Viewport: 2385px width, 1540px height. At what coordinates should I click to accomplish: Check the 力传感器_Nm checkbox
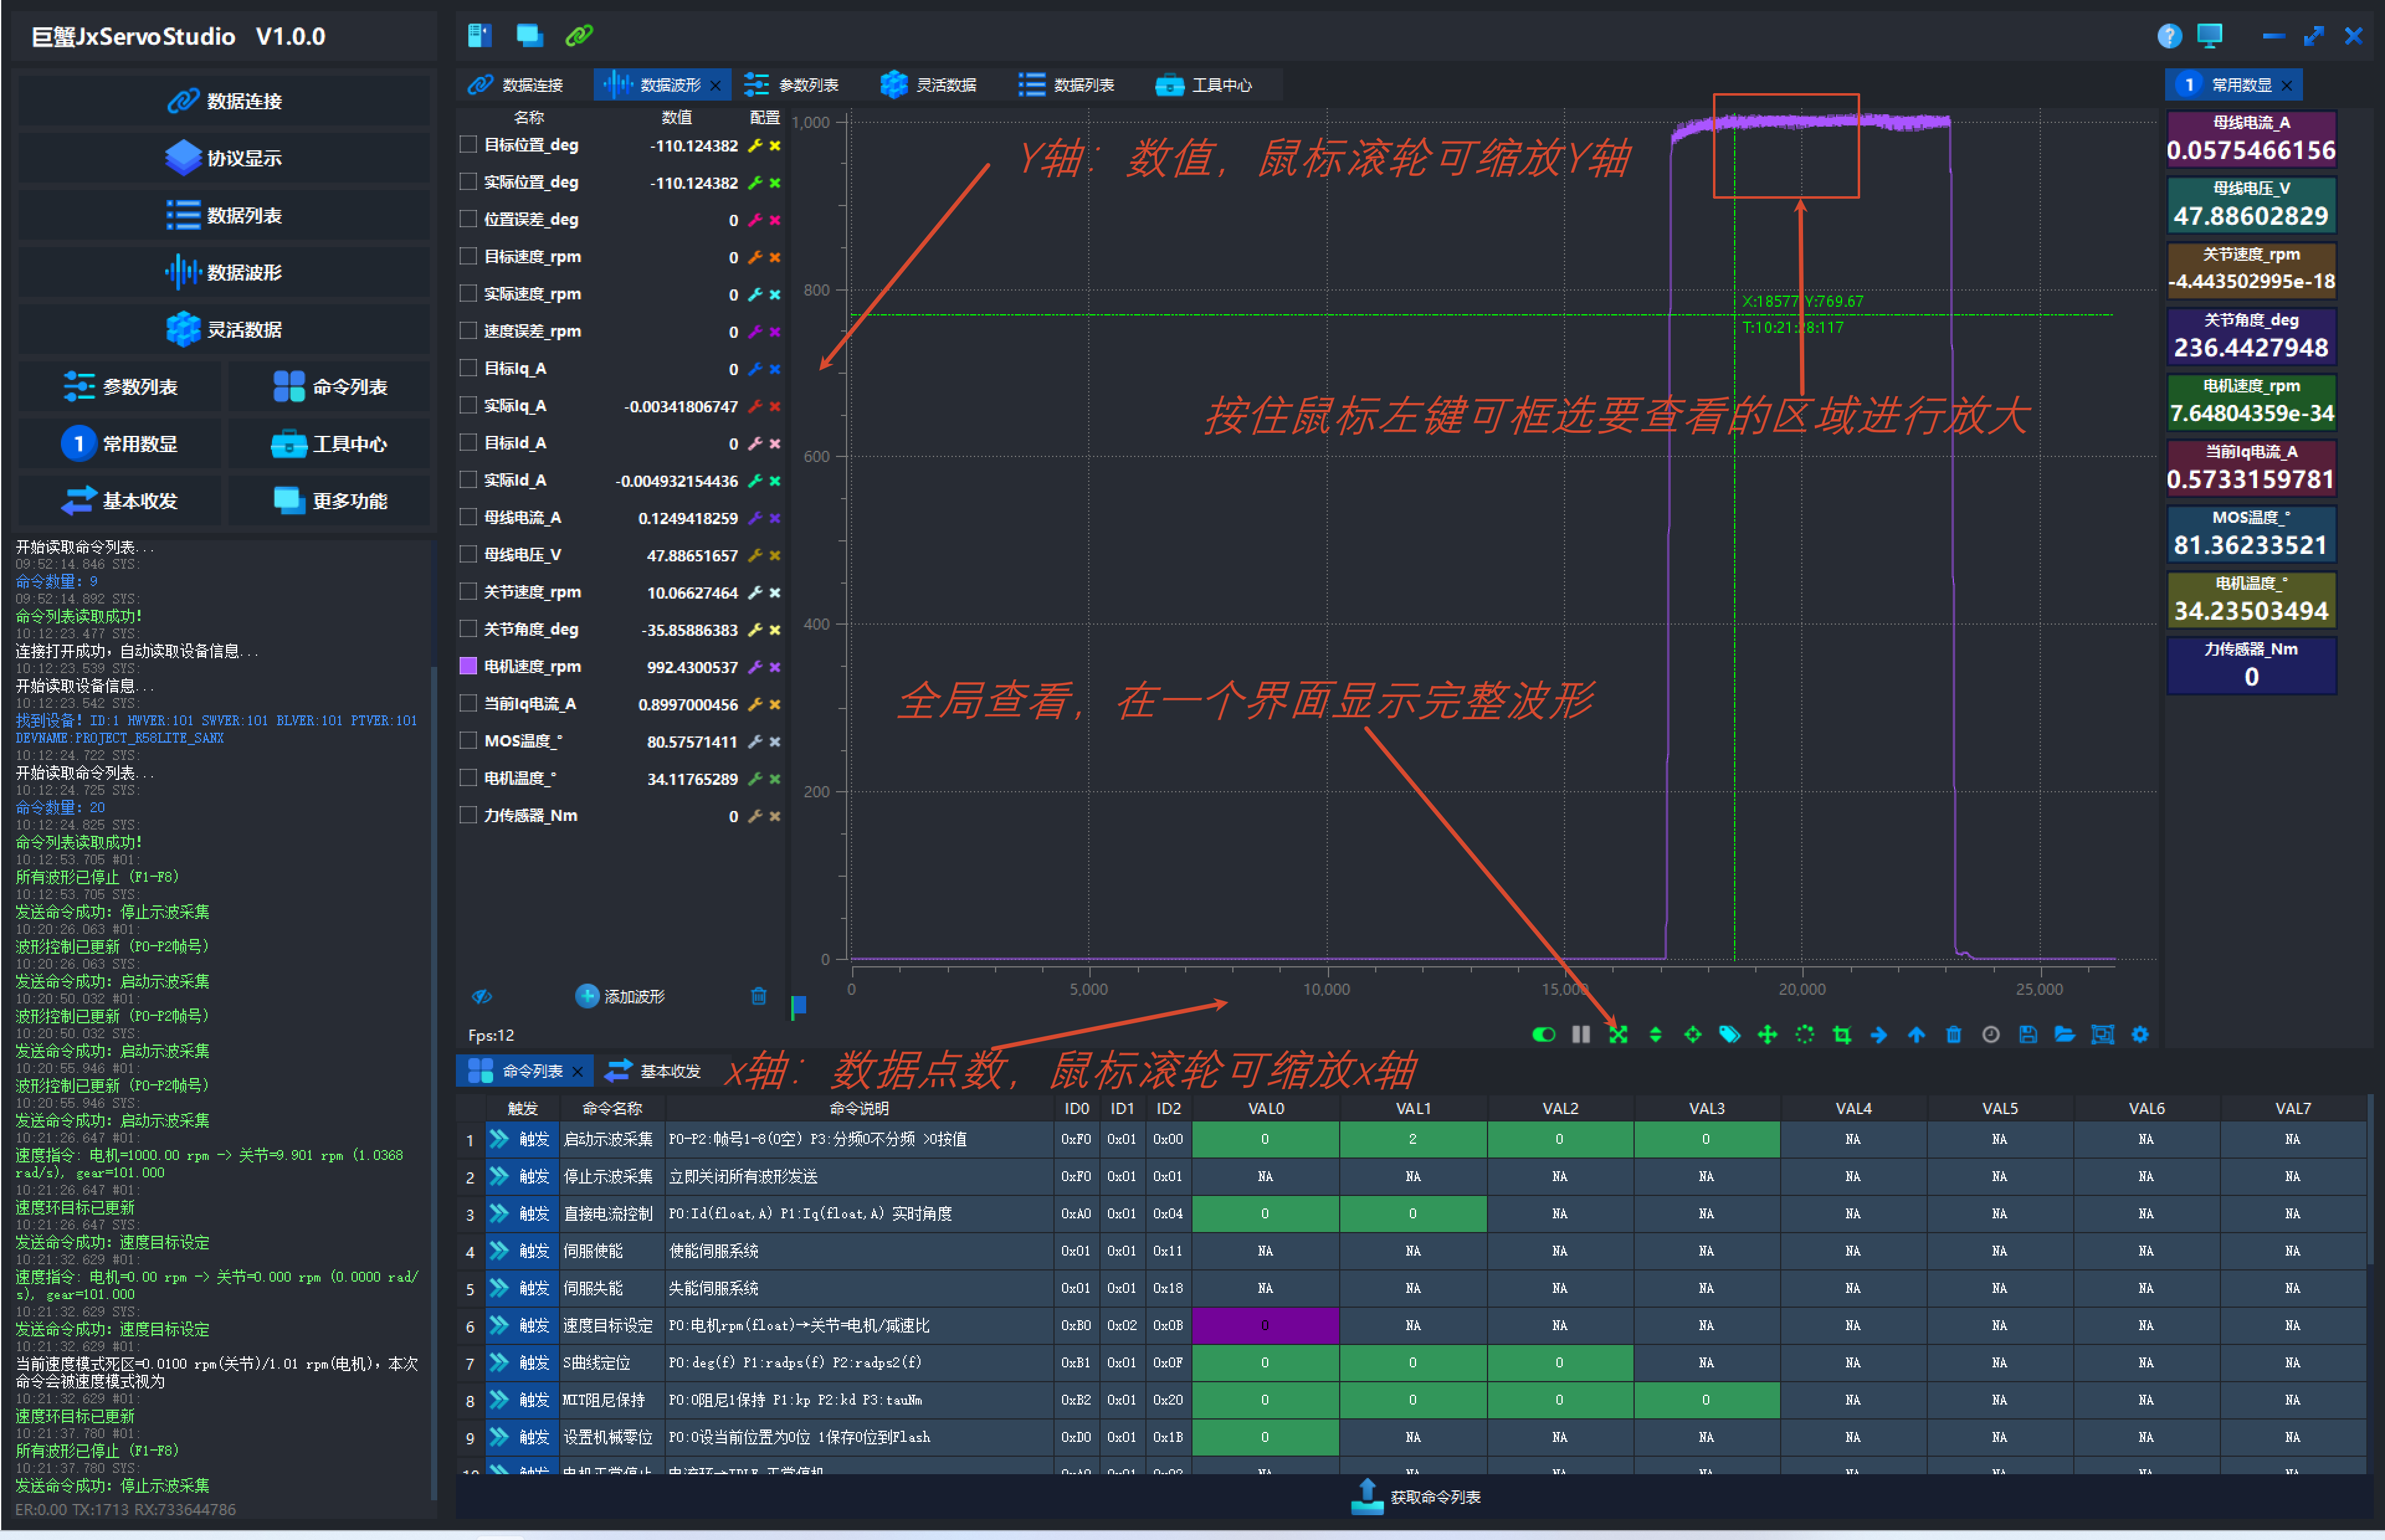coord(467,815)
